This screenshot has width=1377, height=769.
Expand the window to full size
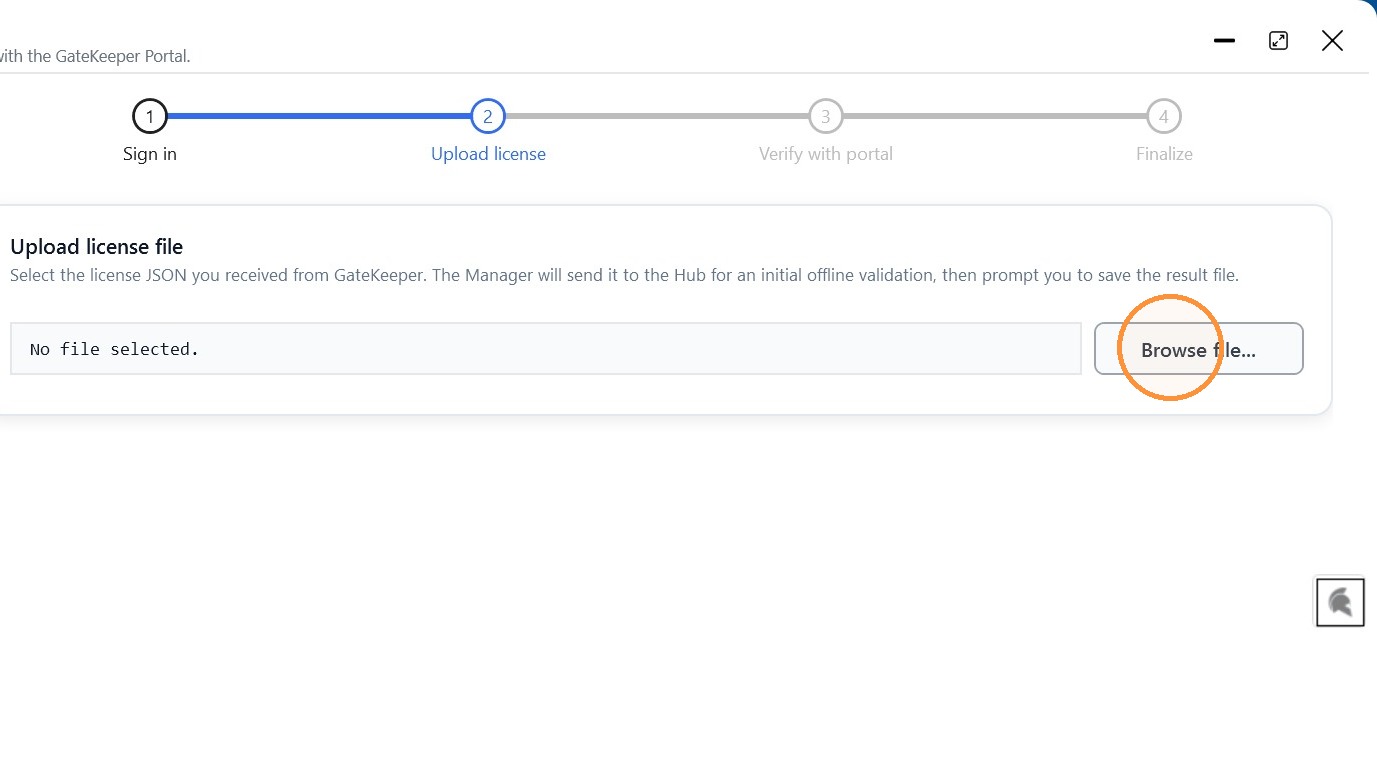[1278, 41]
